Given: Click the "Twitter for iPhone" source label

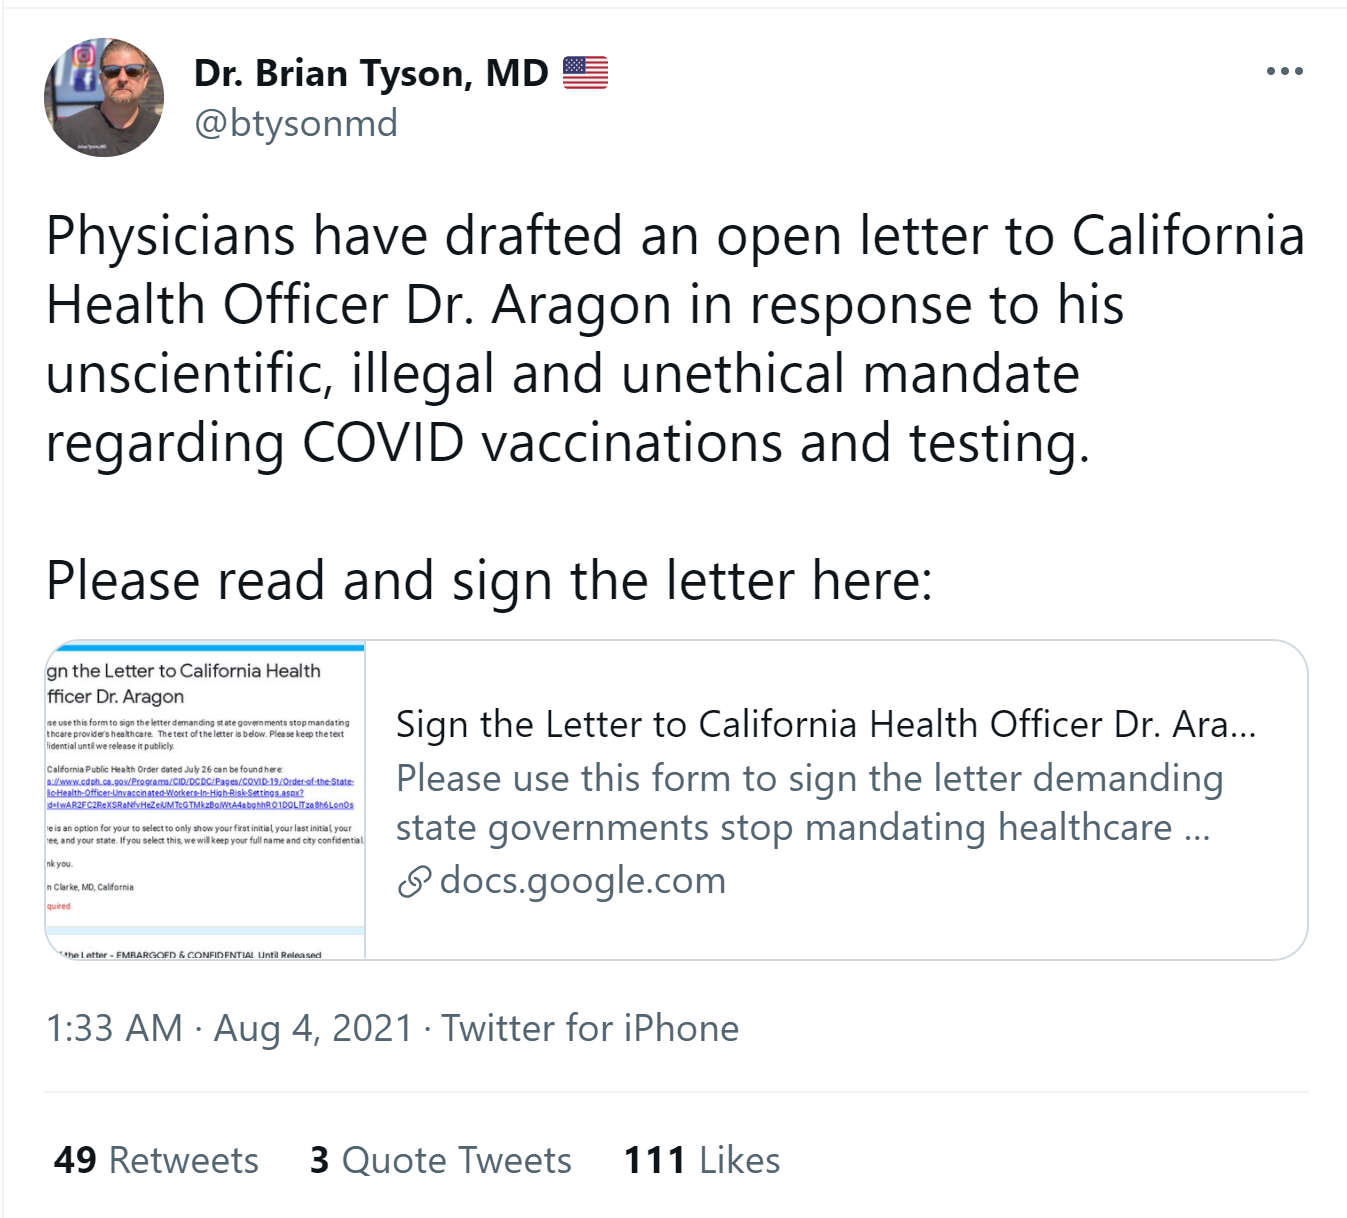Looking at the screenshot, I should tap(590, 1028).
